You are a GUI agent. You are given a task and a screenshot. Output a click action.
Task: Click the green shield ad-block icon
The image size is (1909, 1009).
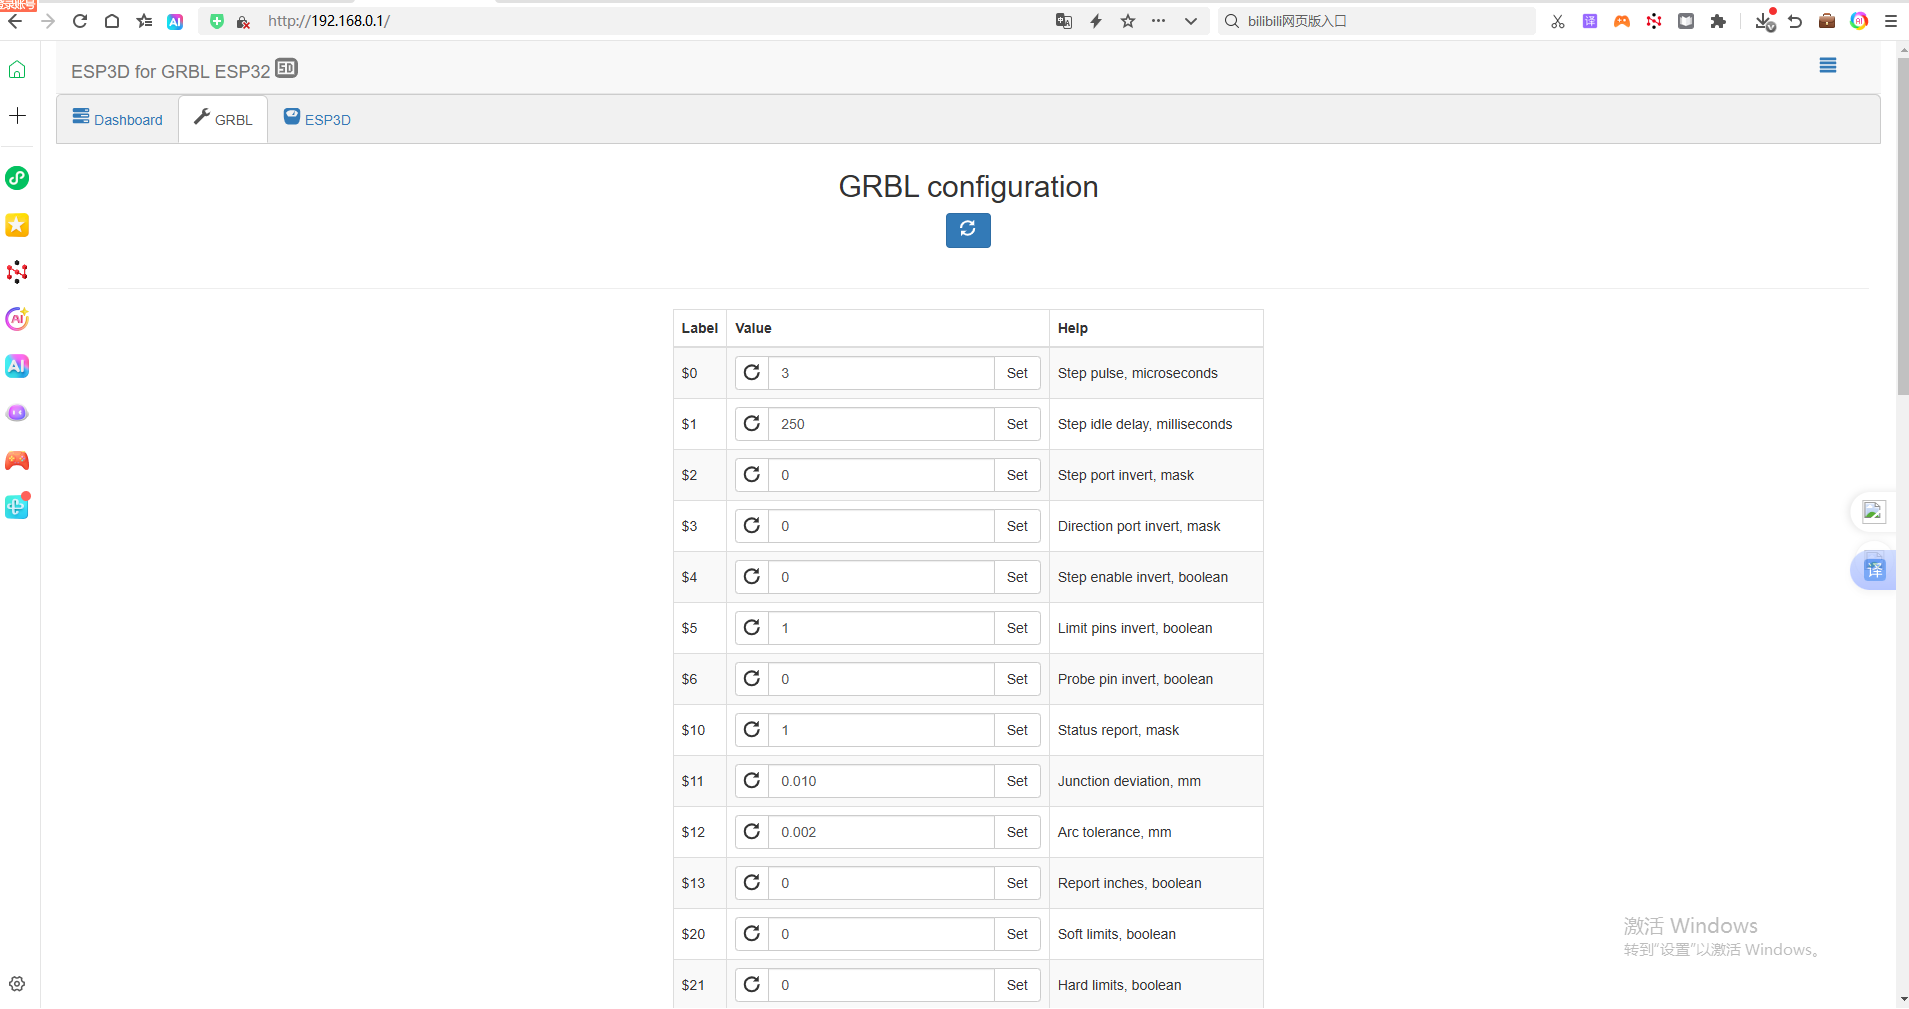click(x=216, y=20)
